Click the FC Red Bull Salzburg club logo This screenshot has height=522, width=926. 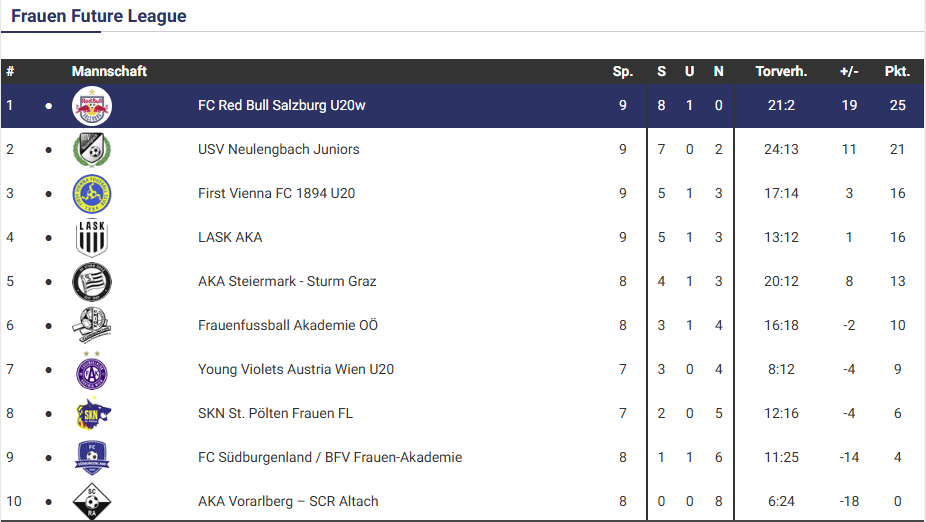coord(92,106)
